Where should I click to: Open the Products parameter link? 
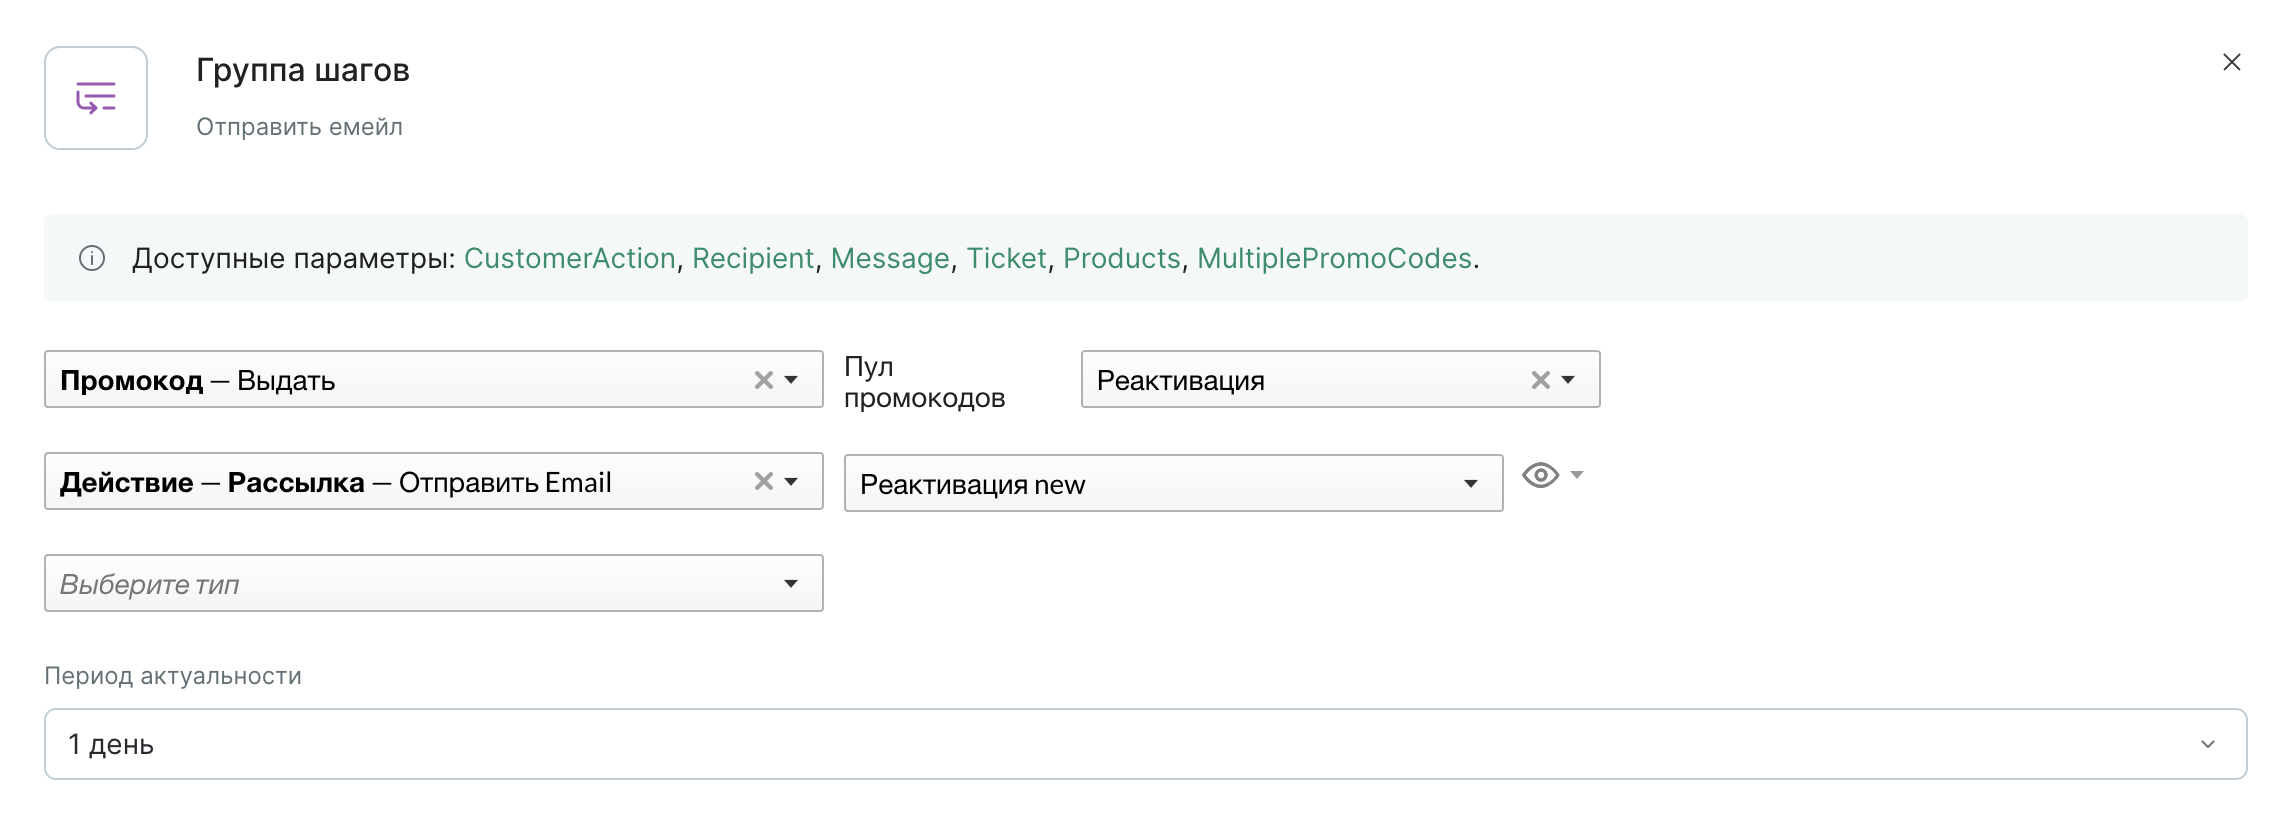click(1122, 258)
